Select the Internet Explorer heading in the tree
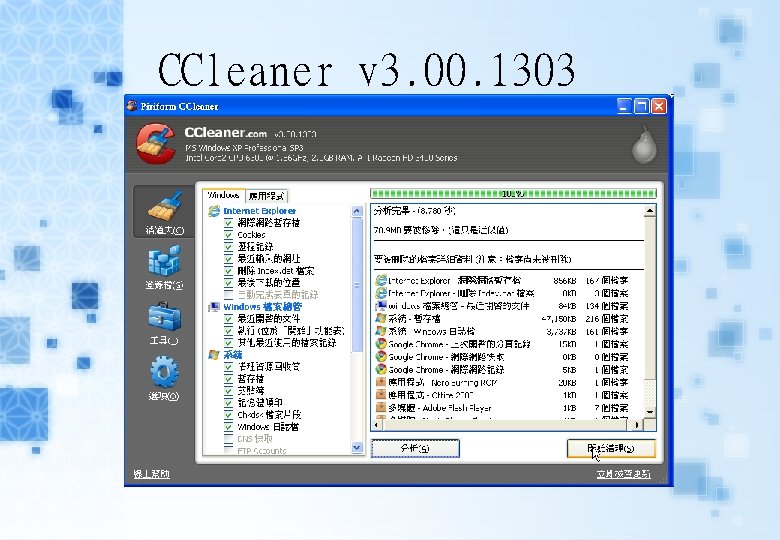780x540 pixels. tap(259, 211)
